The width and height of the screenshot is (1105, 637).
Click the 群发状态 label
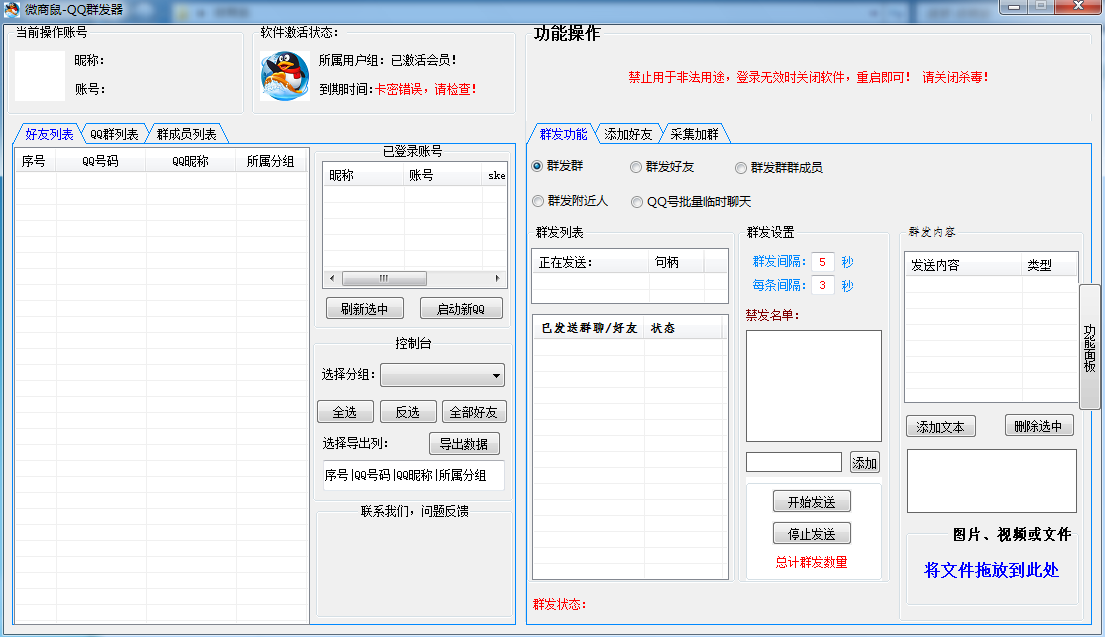click(x=560, y=604)
